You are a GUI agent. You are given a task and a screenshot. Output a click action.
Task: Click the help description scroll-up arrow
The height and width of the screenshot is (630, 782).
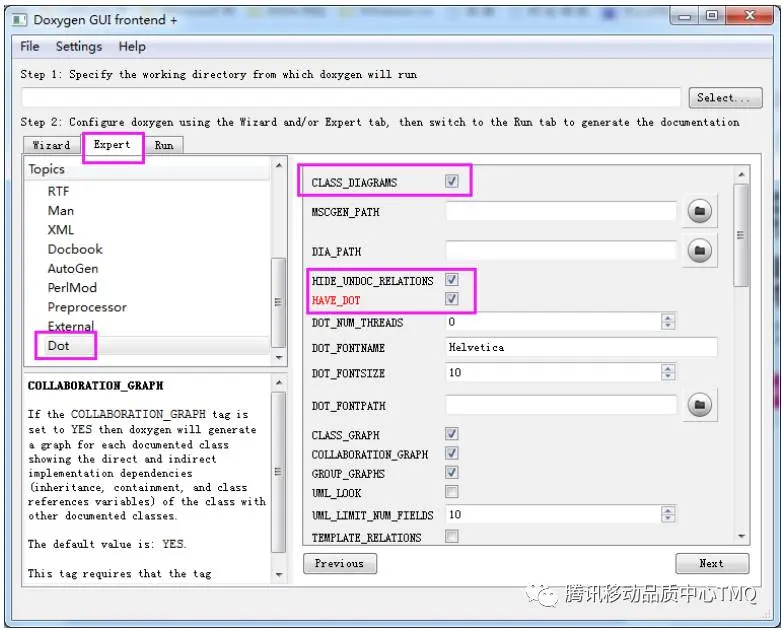279,383
